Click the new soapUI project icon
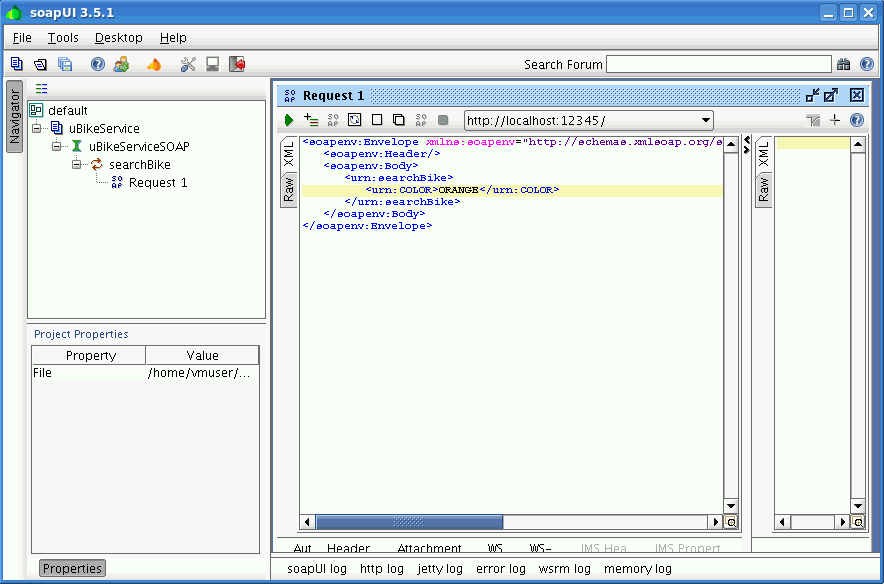 click(x=17, y=64)
